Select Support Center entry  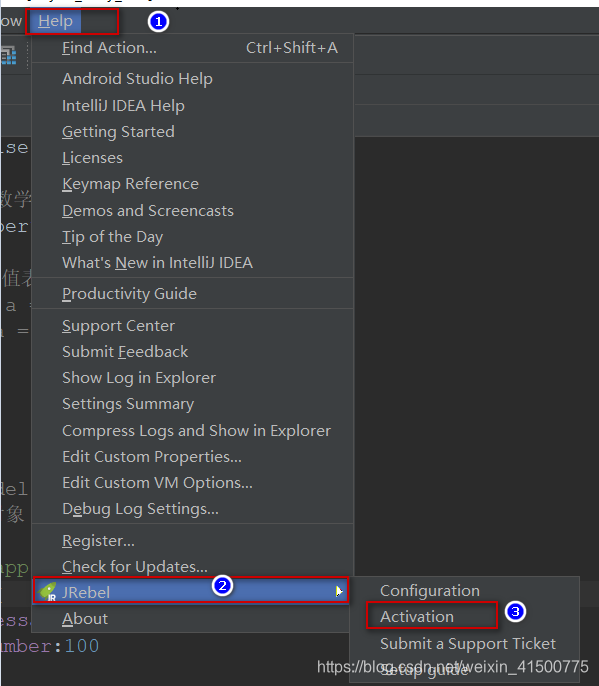tap(193, 326)
